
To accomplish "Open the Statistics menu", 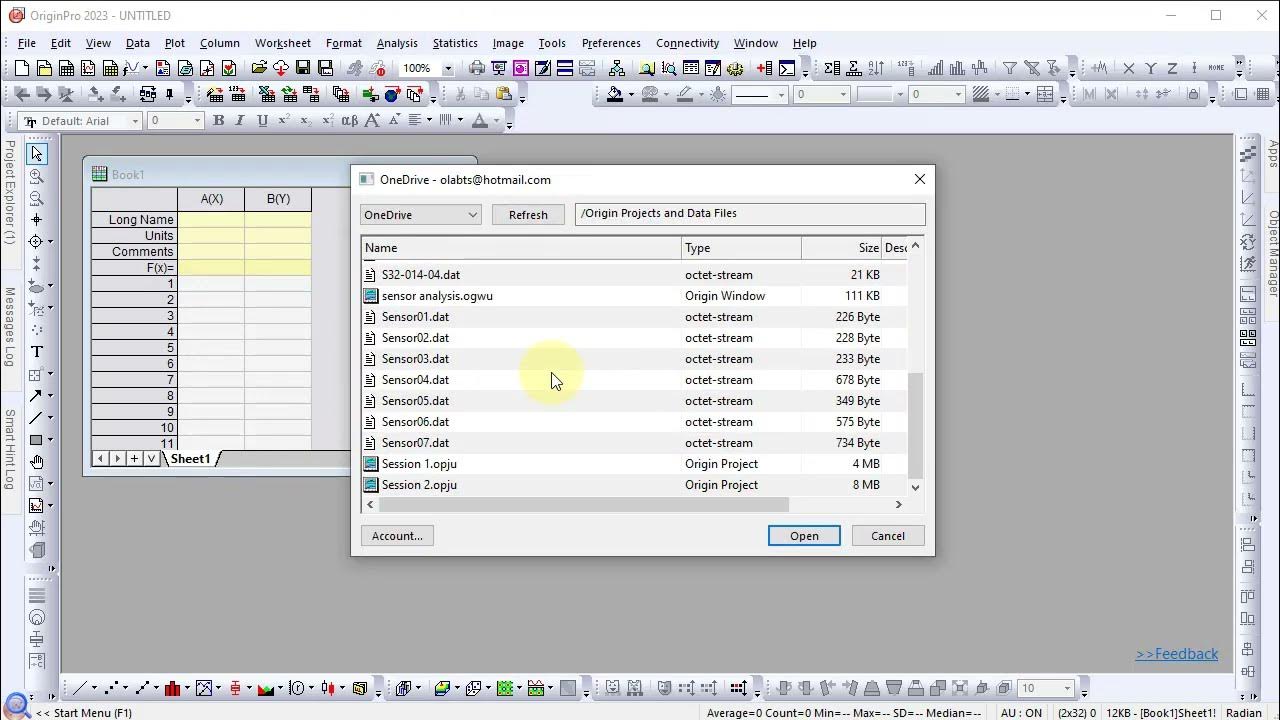I will coord(455,43).
